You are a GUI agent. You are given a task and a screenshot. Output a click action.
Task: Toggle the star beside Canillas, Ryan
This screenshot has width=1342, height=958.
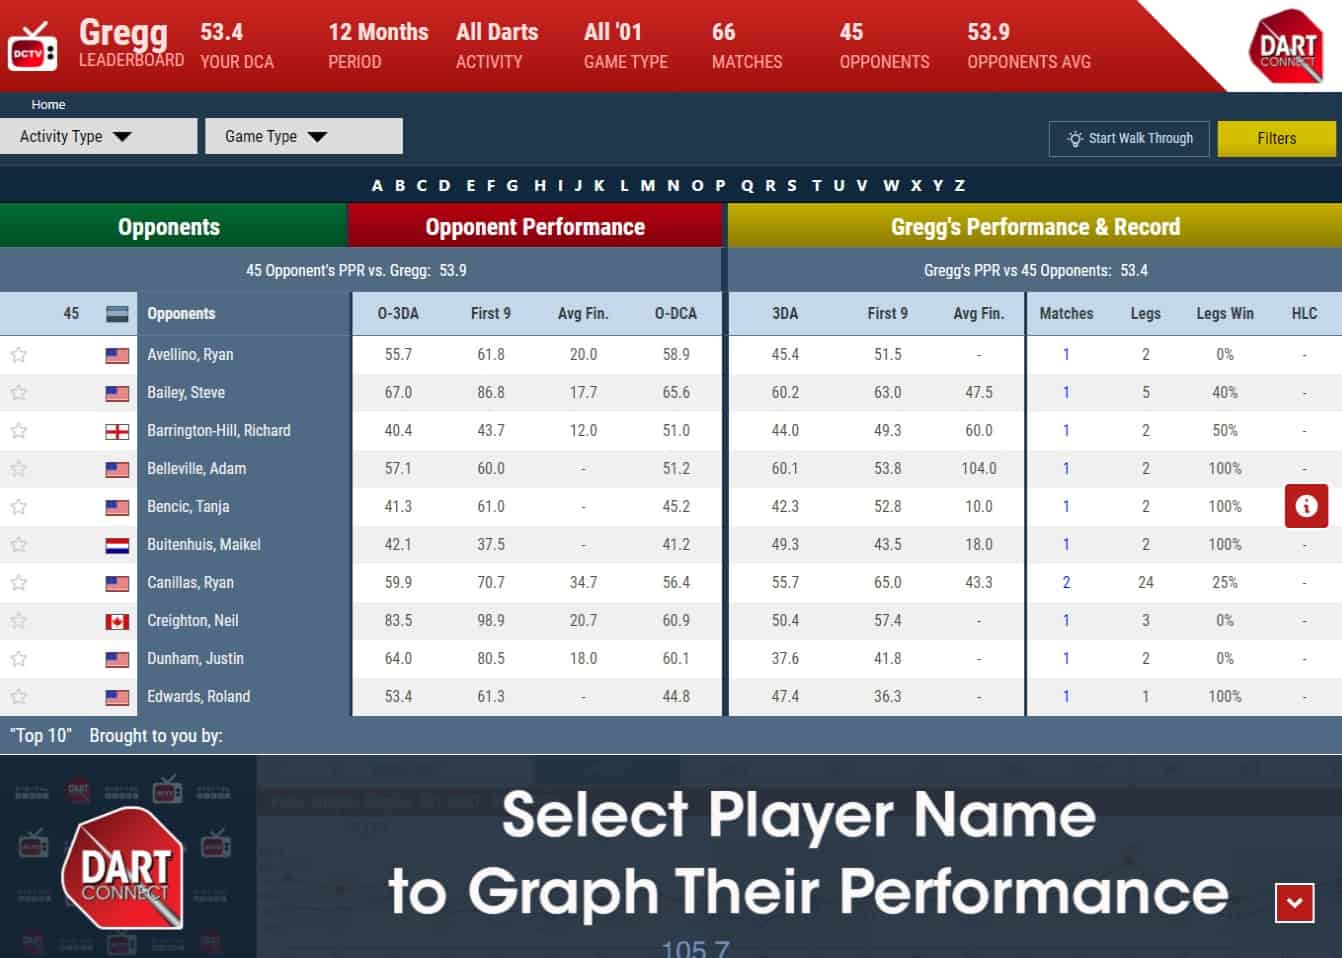pyautogui.click(x=18, y=582)
